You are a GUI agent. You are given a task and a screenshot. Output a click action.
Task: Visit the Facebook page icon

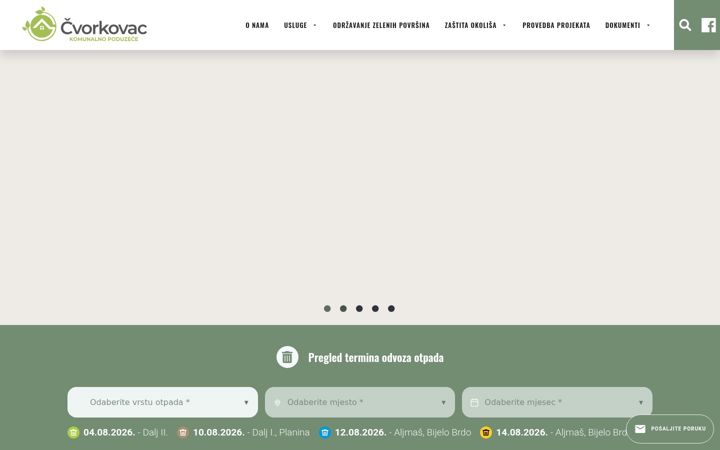pyautogui.click(x=708, y=25)
